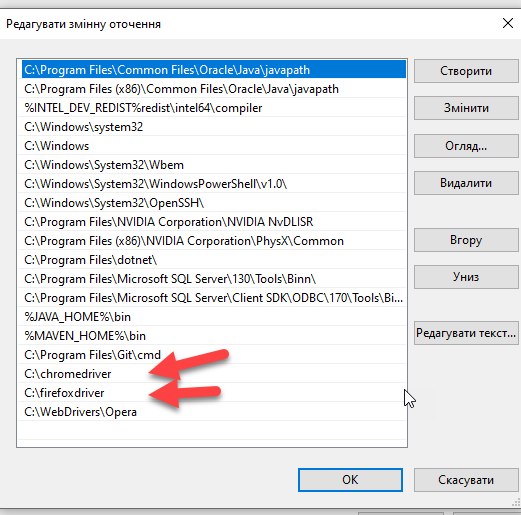
Task: Open the Огляд... browse dialog
Action: (x=466, y=146)
